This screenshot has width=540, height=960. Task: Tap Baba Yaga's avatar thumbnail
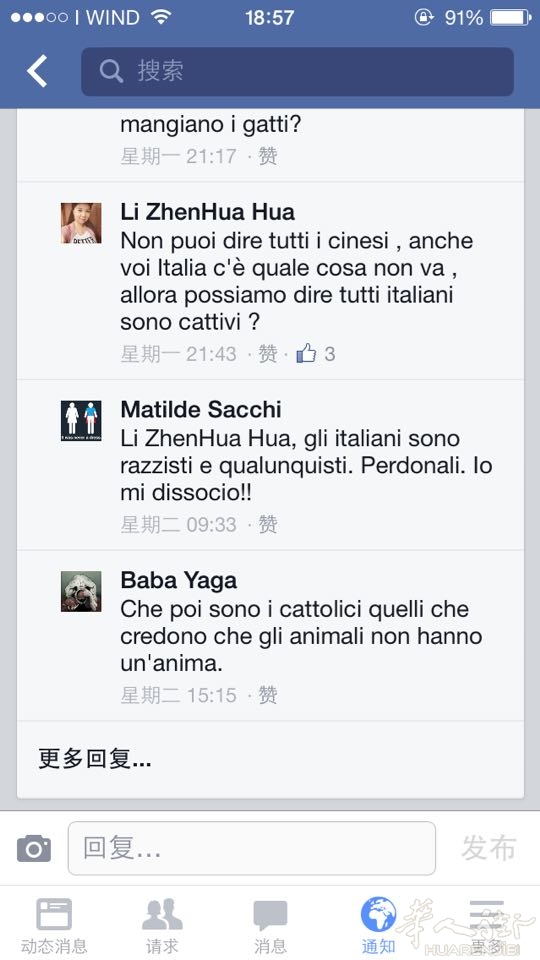(81, 591)
